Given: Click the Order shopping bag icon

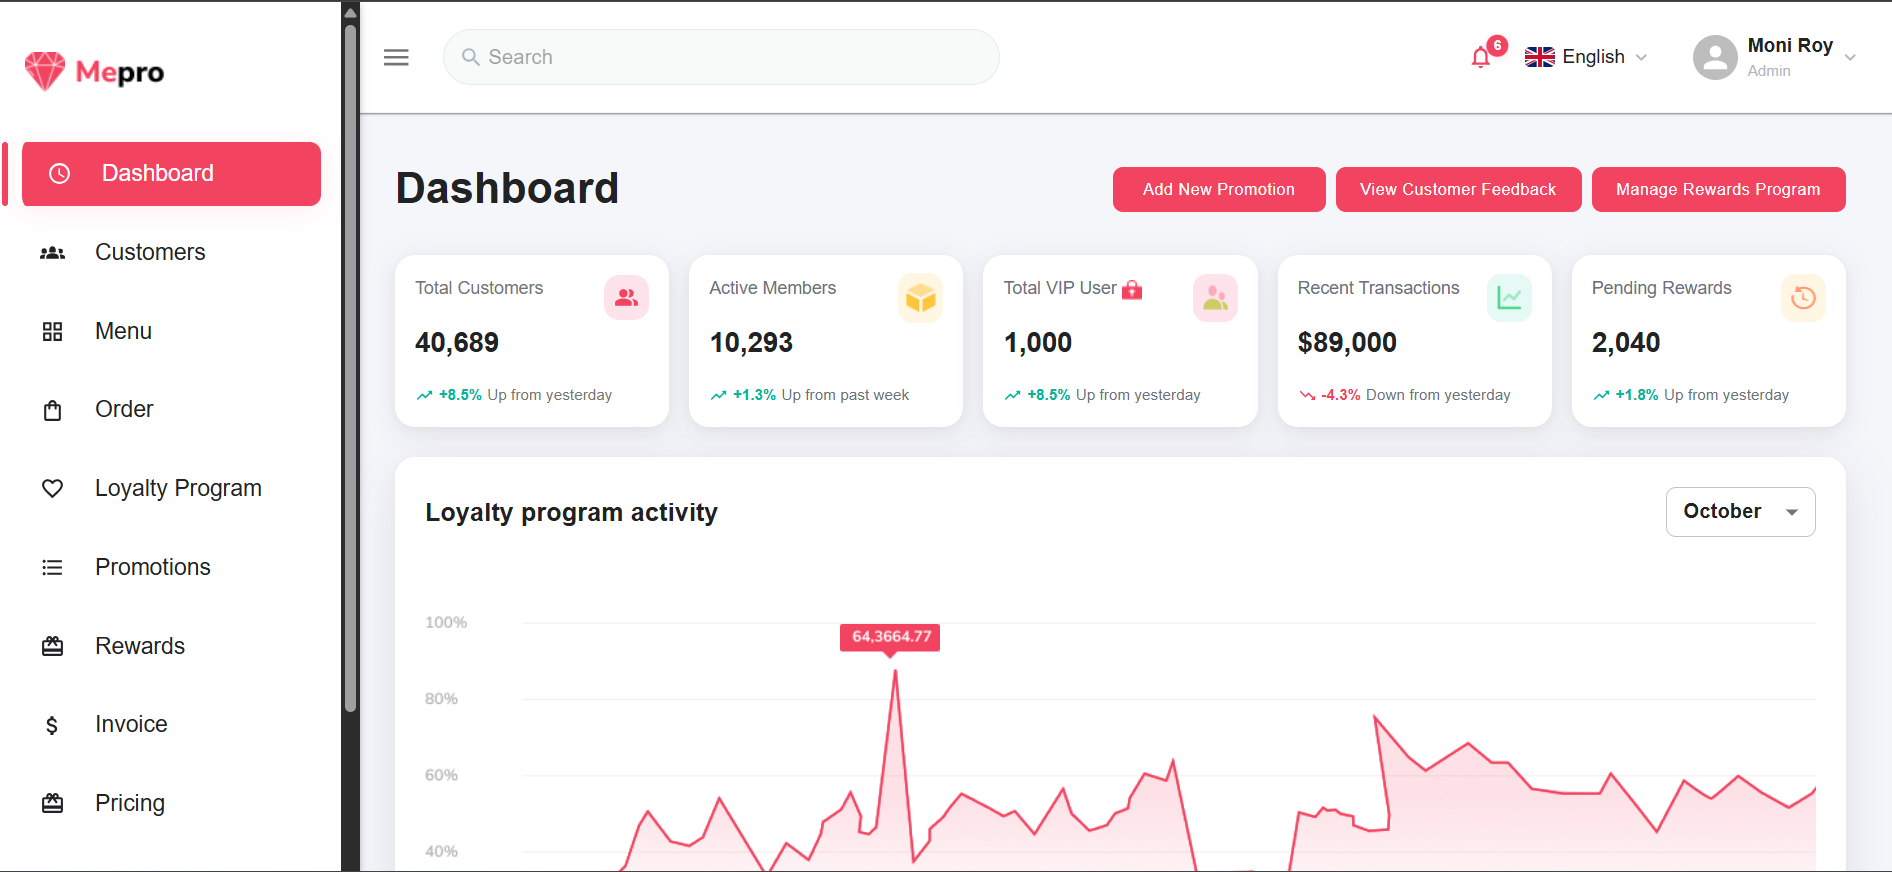Looking at the screenshot, I should click(x=53, y=410).
